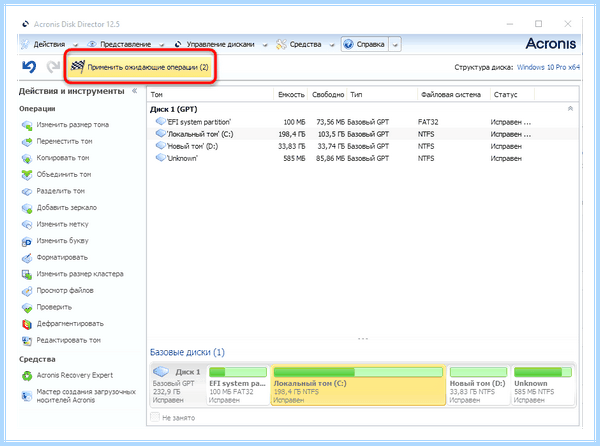Select the move volume icon (Переместить том)
600x446 pixels.
(27, 142)
